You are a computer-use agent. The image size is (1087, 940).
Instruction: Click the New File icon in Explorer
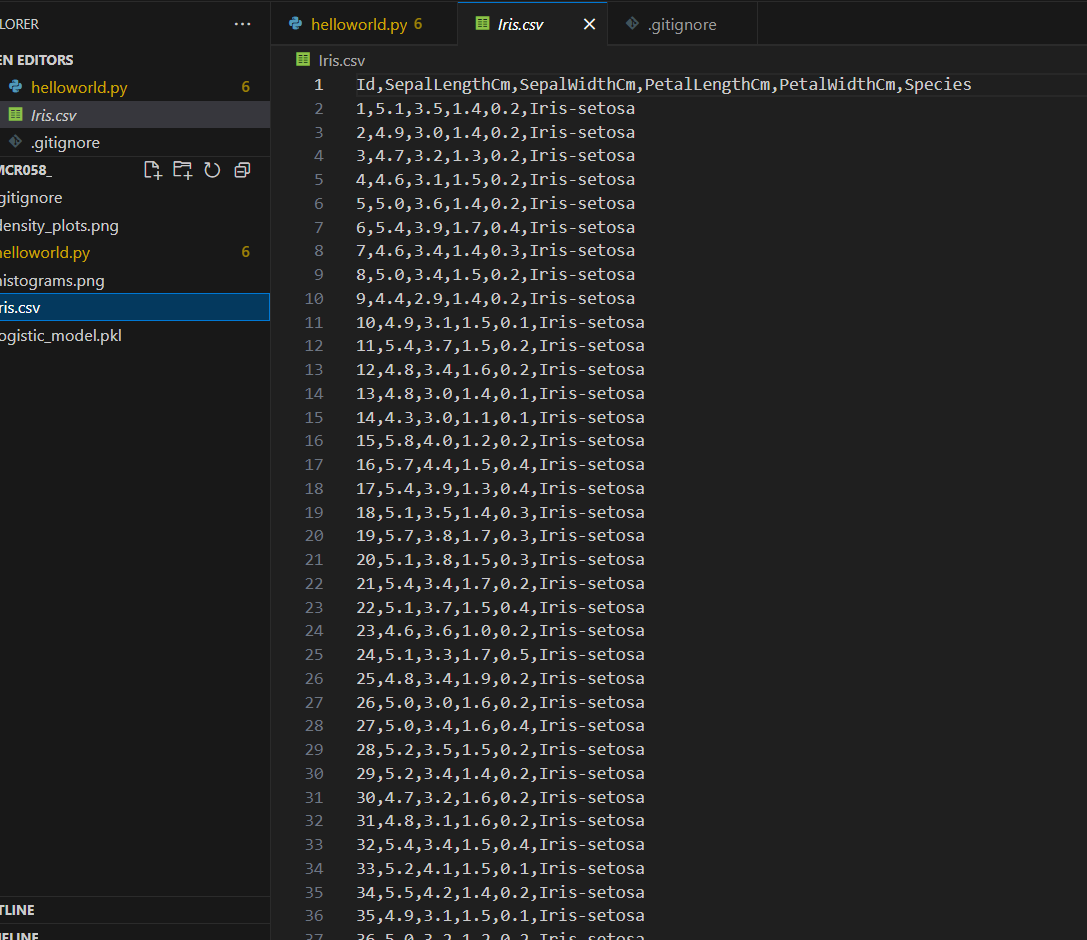coord(153,170)
